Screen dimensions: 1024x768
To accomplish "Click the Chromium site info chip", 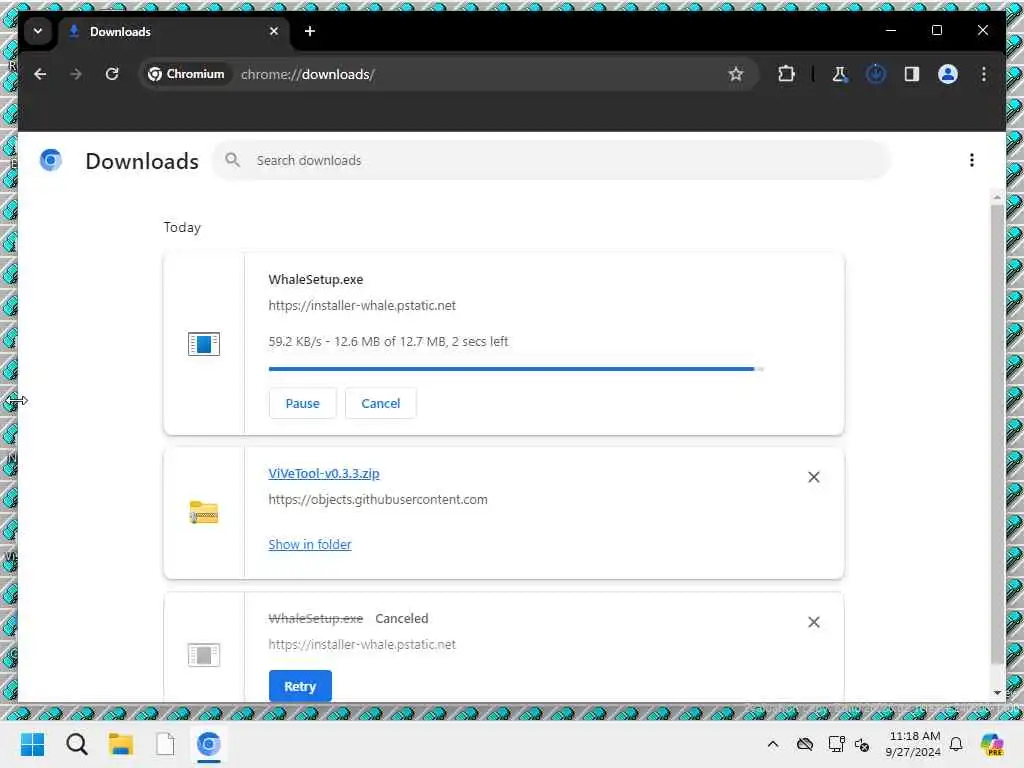I will pyautogui.click(x=186, y=74).
